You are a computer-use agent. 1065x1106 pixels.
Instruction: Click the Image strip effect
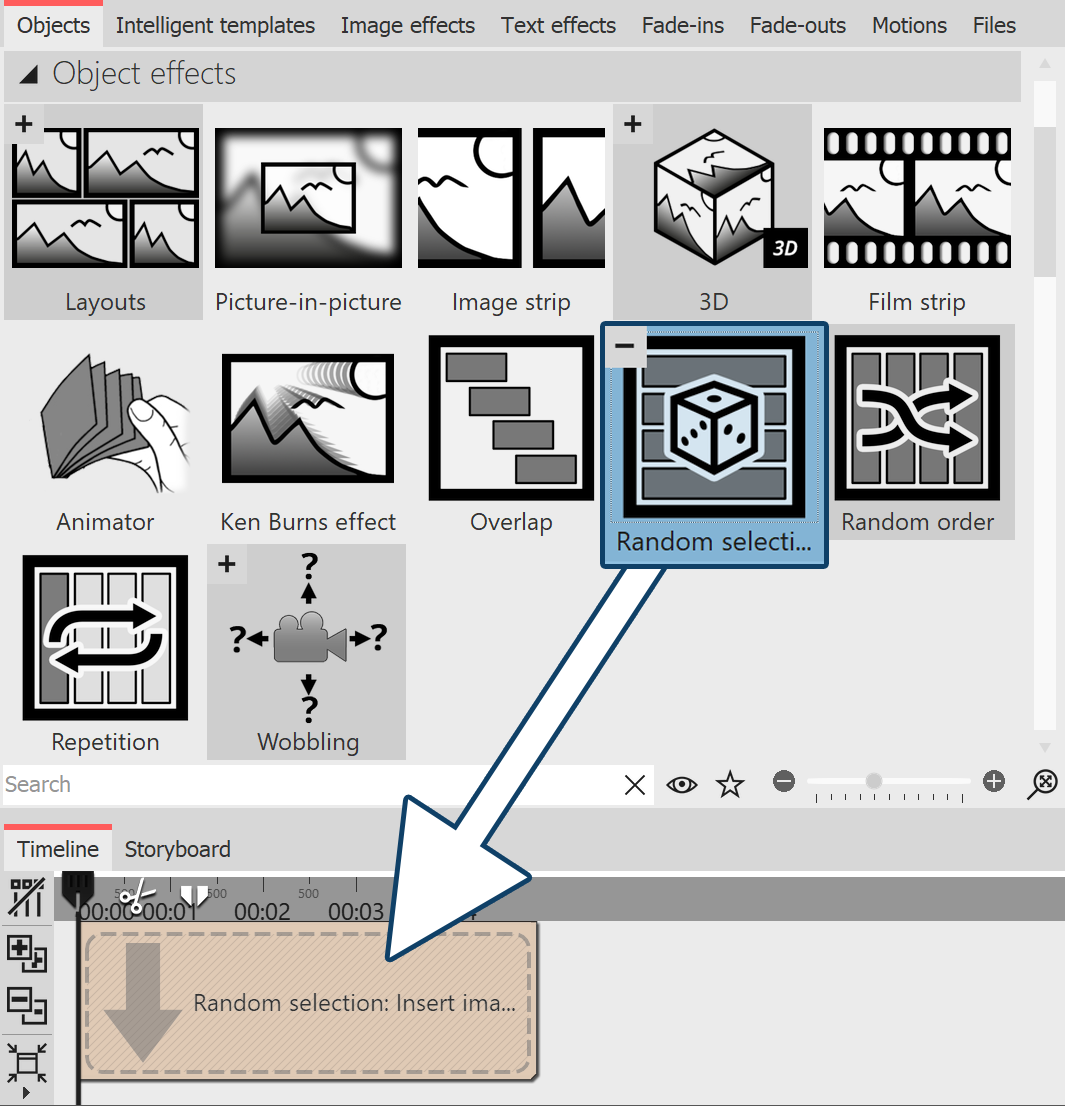click(x=511, y=198)
